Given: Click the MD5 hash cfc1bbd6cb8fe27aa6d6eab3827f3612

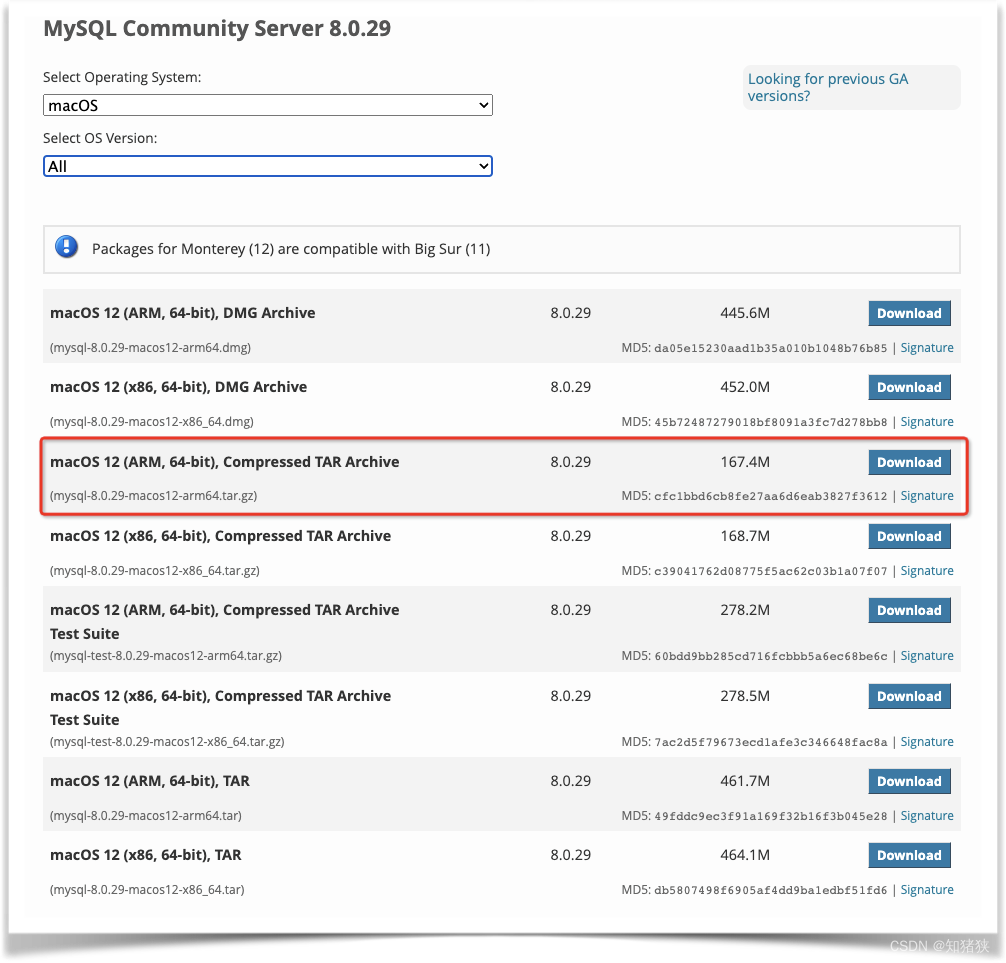Looking at the screenshot, I should tap(771, 497).
